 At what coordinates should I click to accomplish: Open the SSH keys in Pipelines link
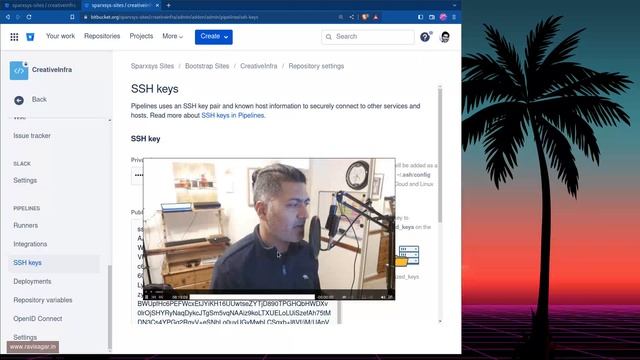[x=233, y=116]
